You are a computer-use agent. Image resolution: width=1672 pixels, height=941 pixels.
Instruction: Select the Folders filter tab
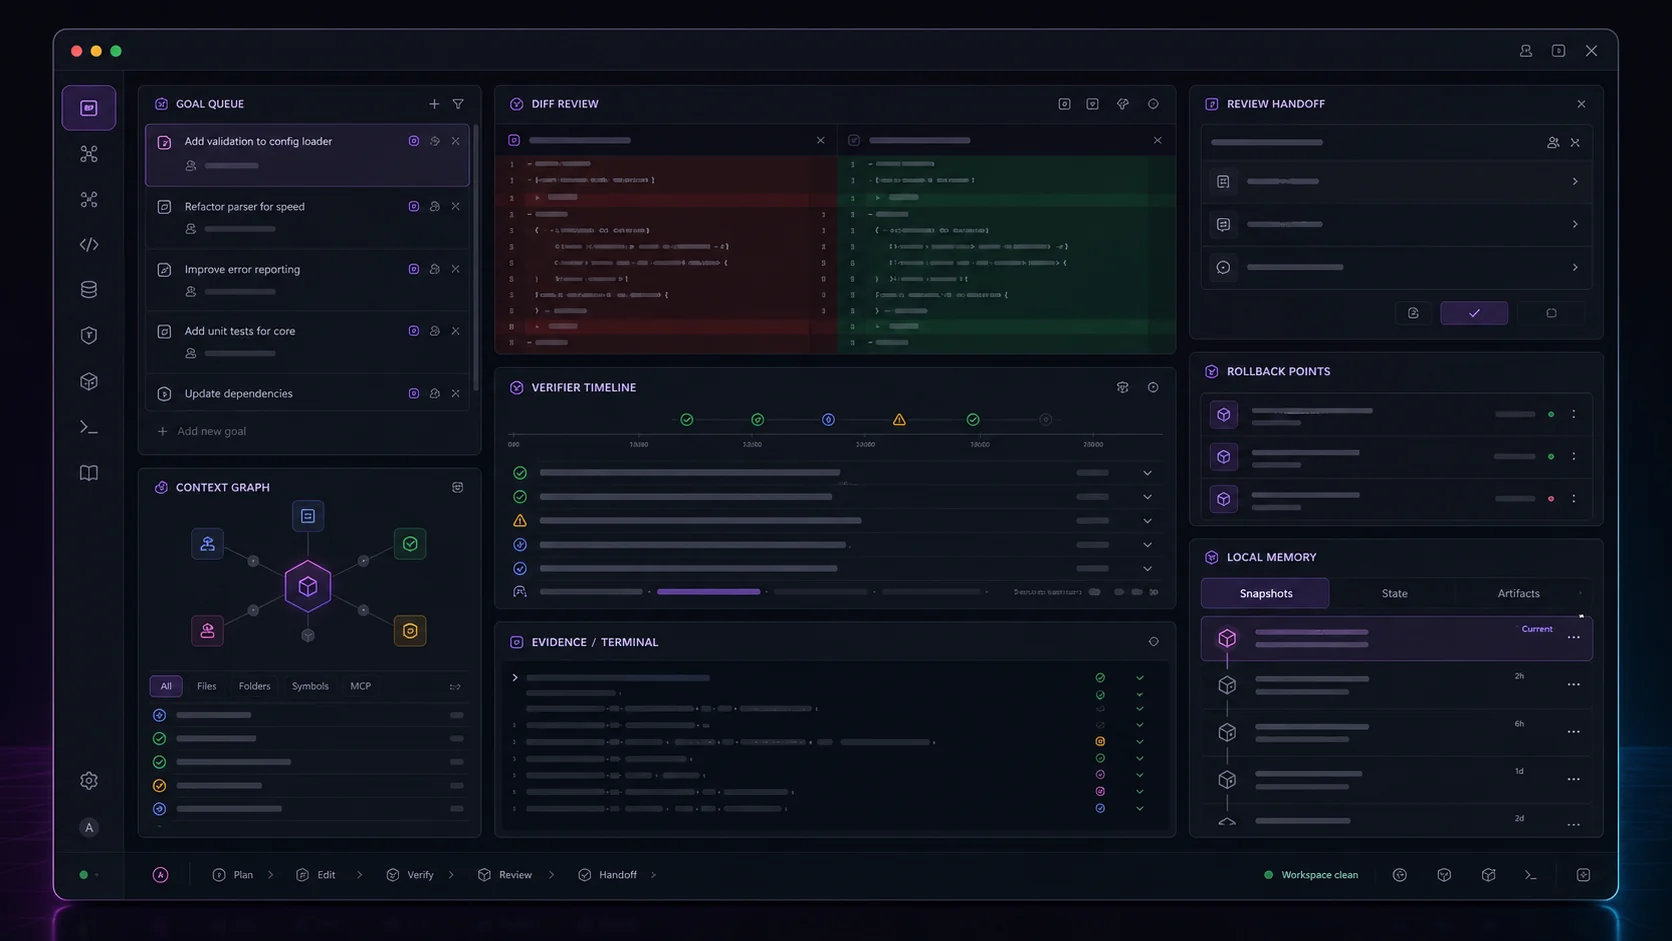coord(254,686)
